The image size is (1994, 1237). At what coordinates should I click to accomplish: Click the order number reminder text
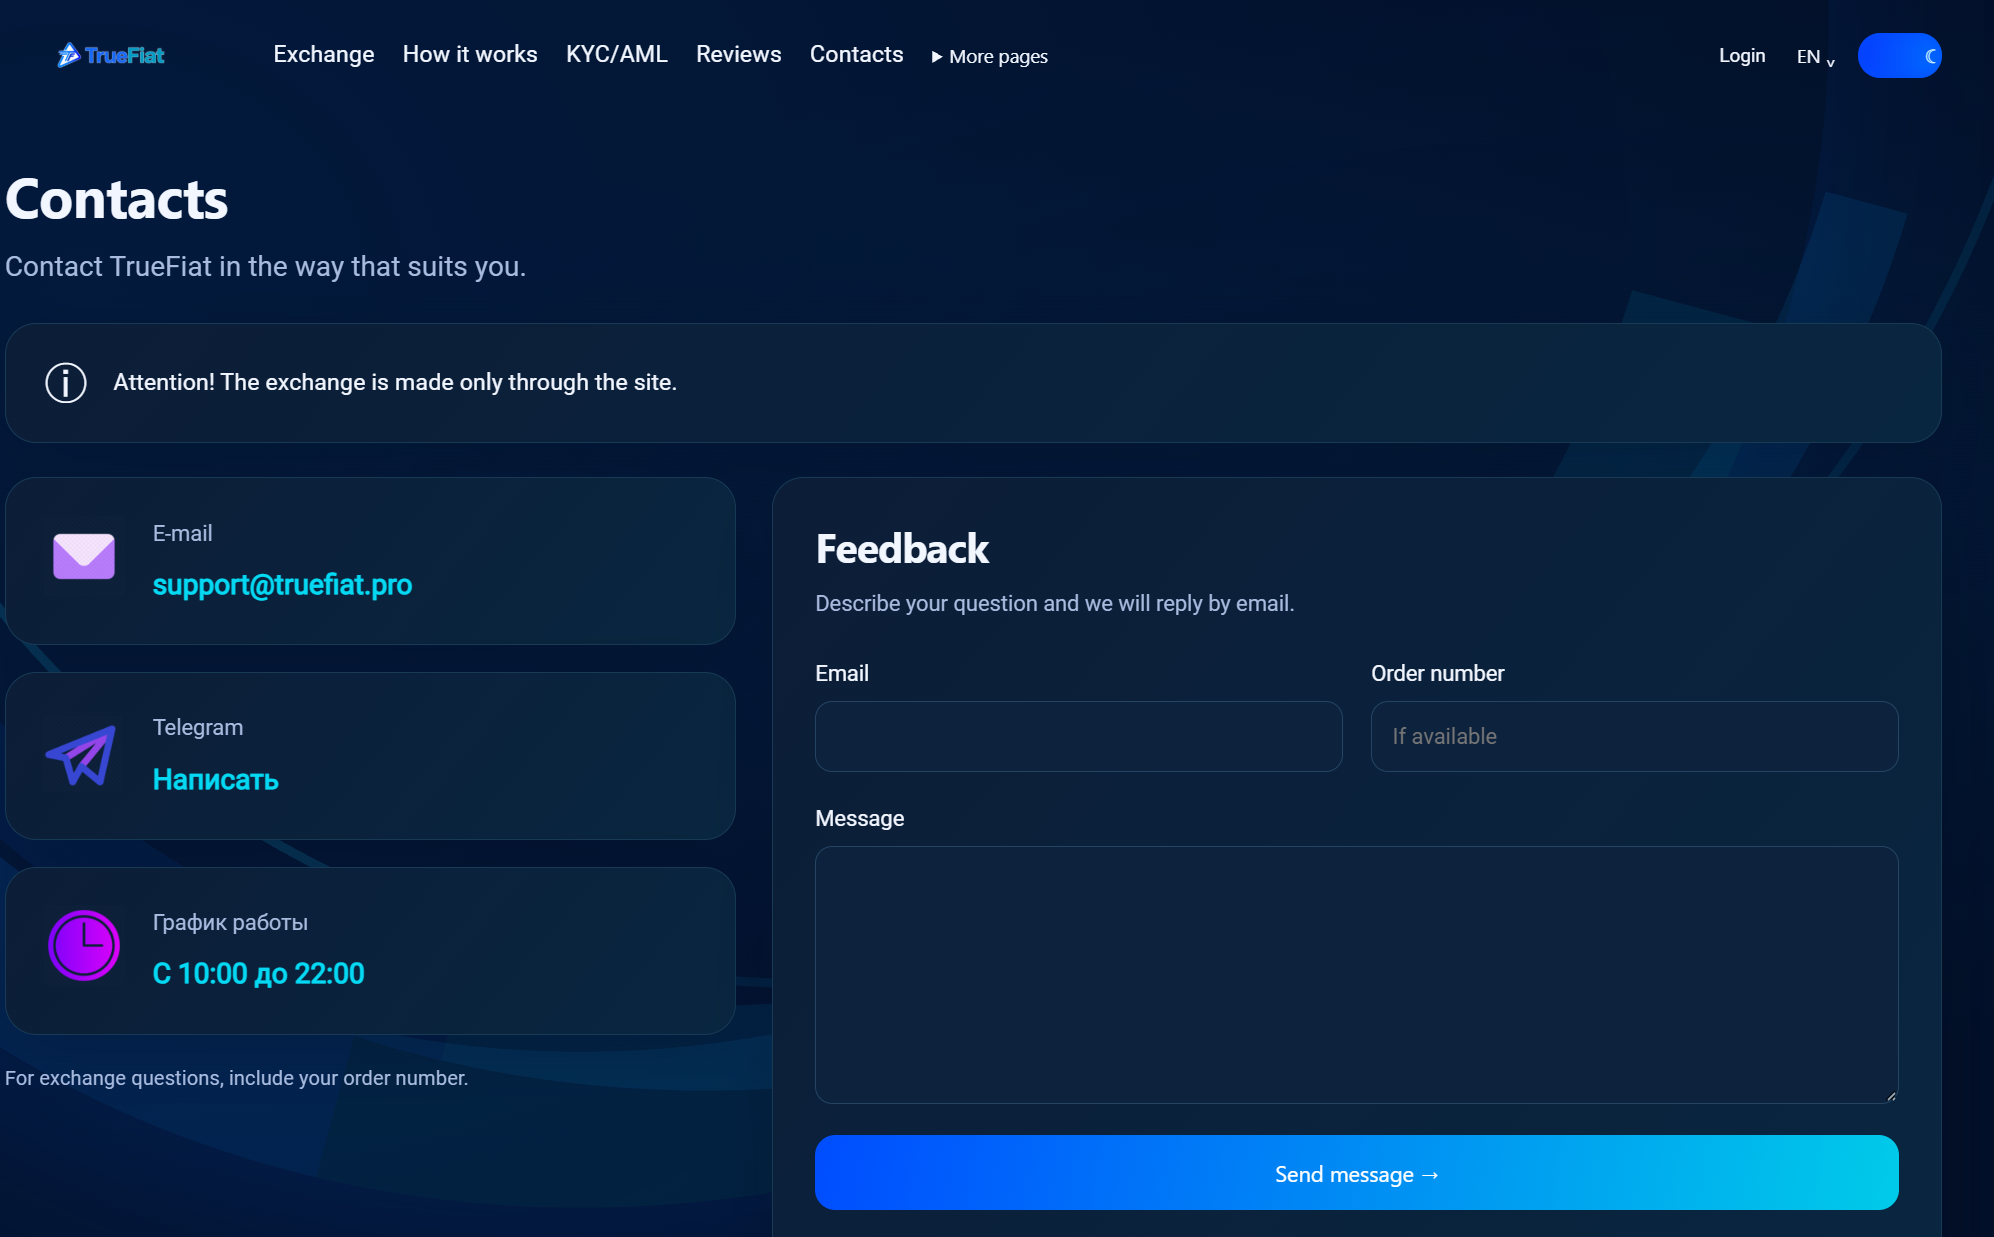pos(237,1078)
